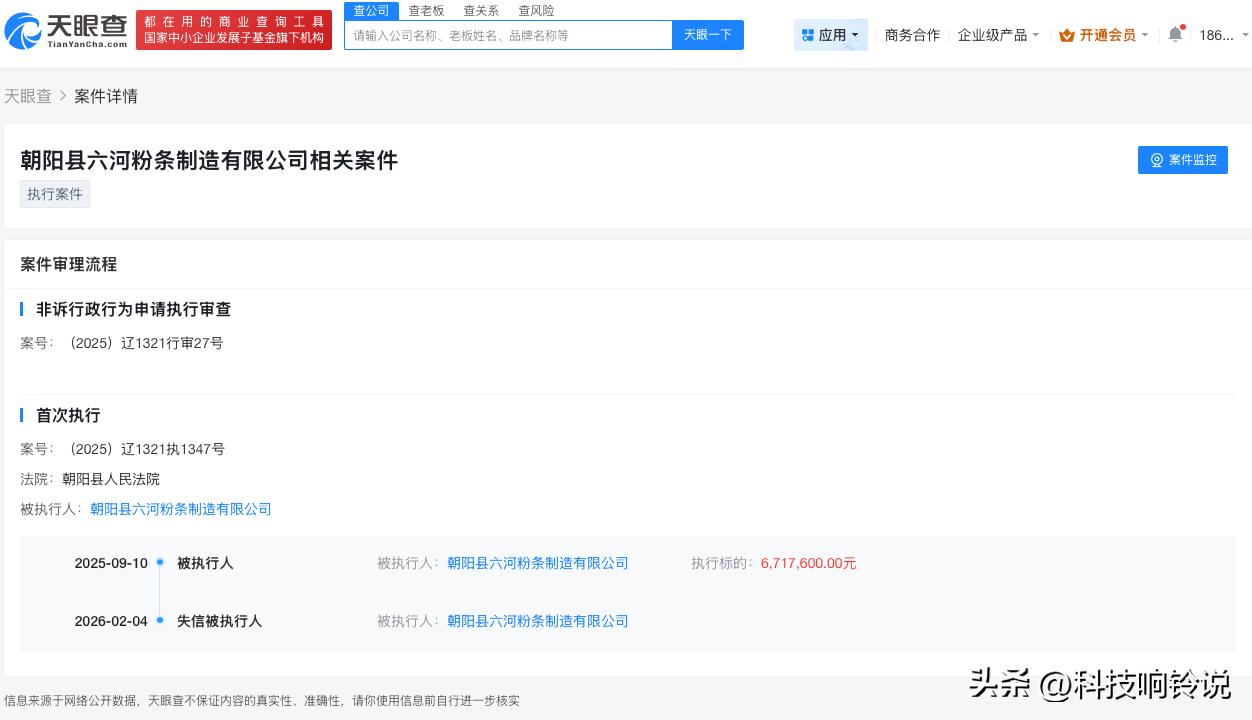Open the notification bell
Image resolution: width=1252 pixels, height=720 pixels.
click(x=1176, y=33)
